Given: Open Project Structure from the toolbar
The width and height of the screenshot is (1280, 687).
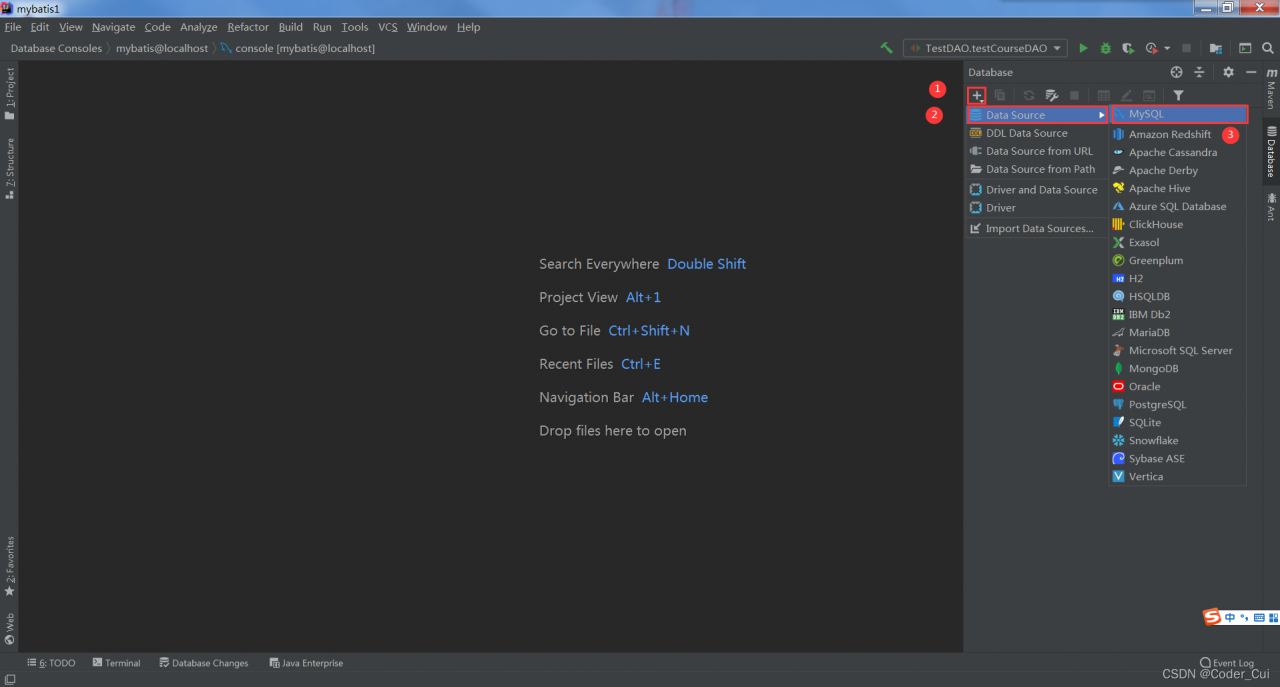Looking at the screenshot, I should [x=1216, y=48].
